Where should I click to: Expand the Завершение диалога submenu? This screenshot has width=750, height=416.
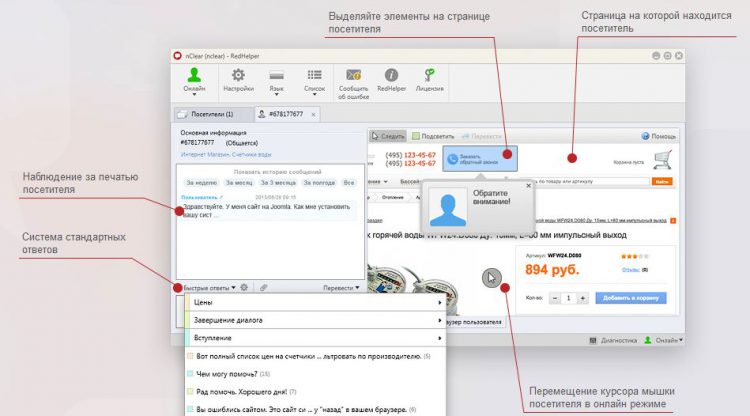pos(315,320)
